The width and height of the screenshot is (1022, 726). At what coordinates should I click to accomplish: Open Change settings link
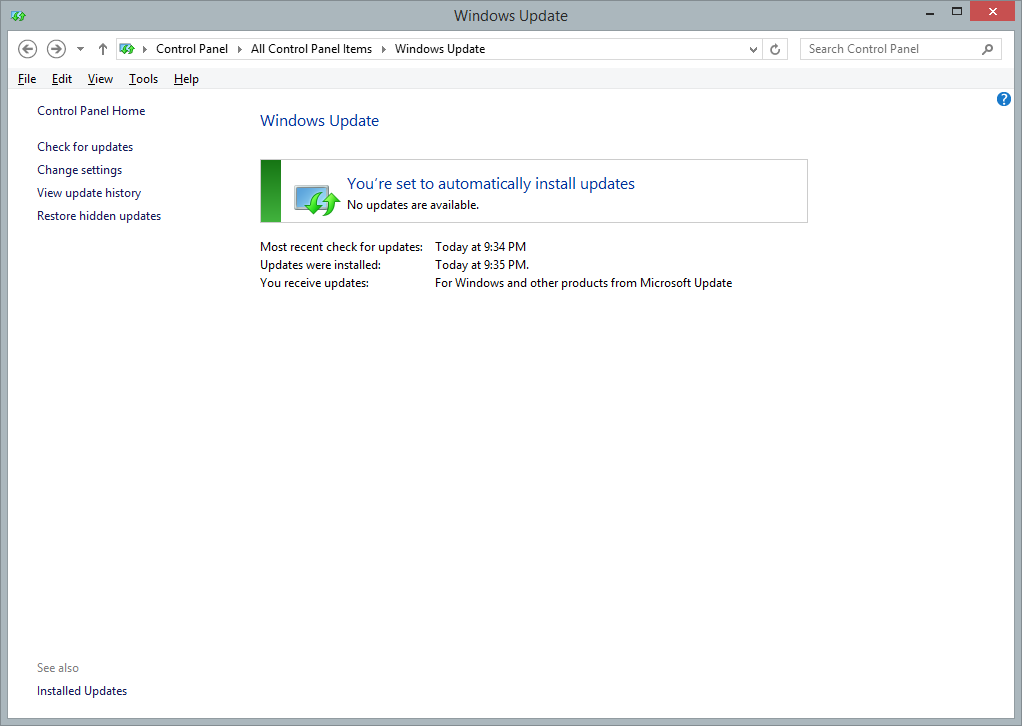[x=79, y=170]
